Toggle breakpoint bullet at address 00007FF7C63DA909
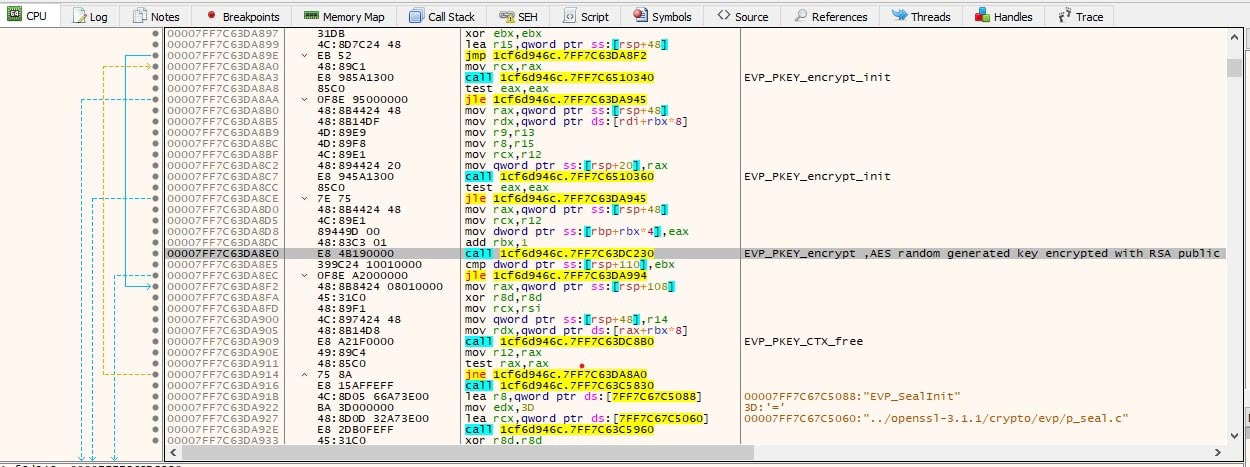This screenshot has height=467, width=1250. pyautogui.click(x=155, y=341)
